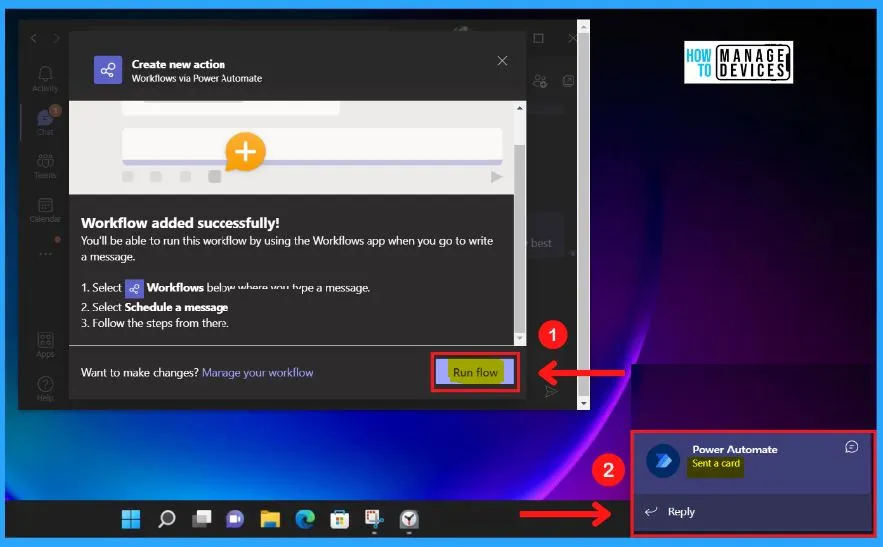The width and height of the screenshot is (883, 547).
Task: Click the dialog scrollbar up arrow
Action: click(x=519, y=108)
